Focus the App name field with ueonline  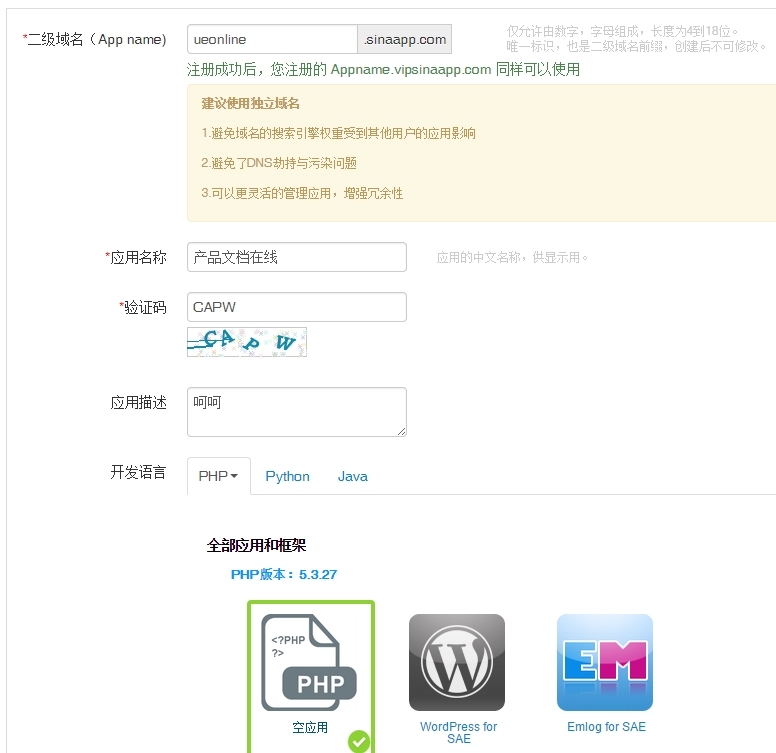tap(272, 39)
